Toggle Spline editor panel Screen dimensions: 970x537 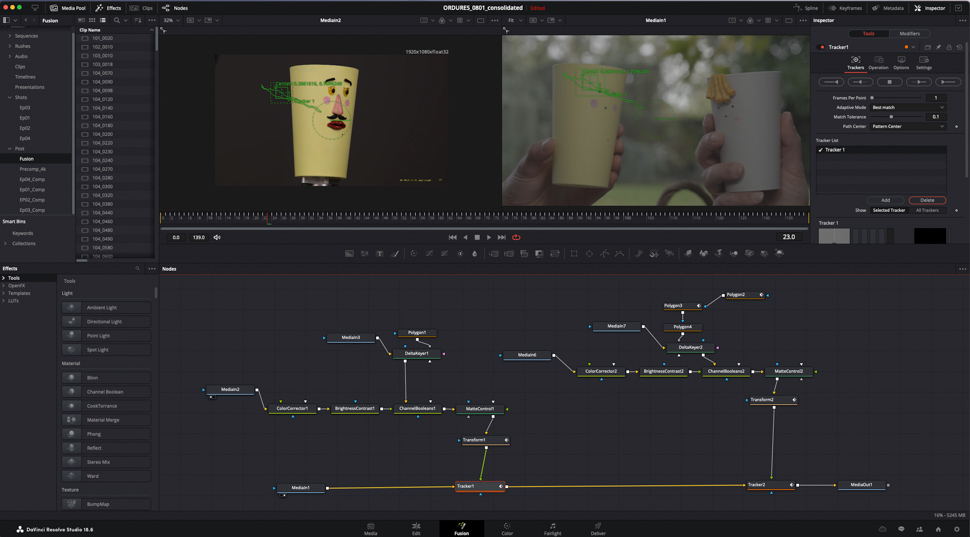pyautogui.click(x=806, y=8)
